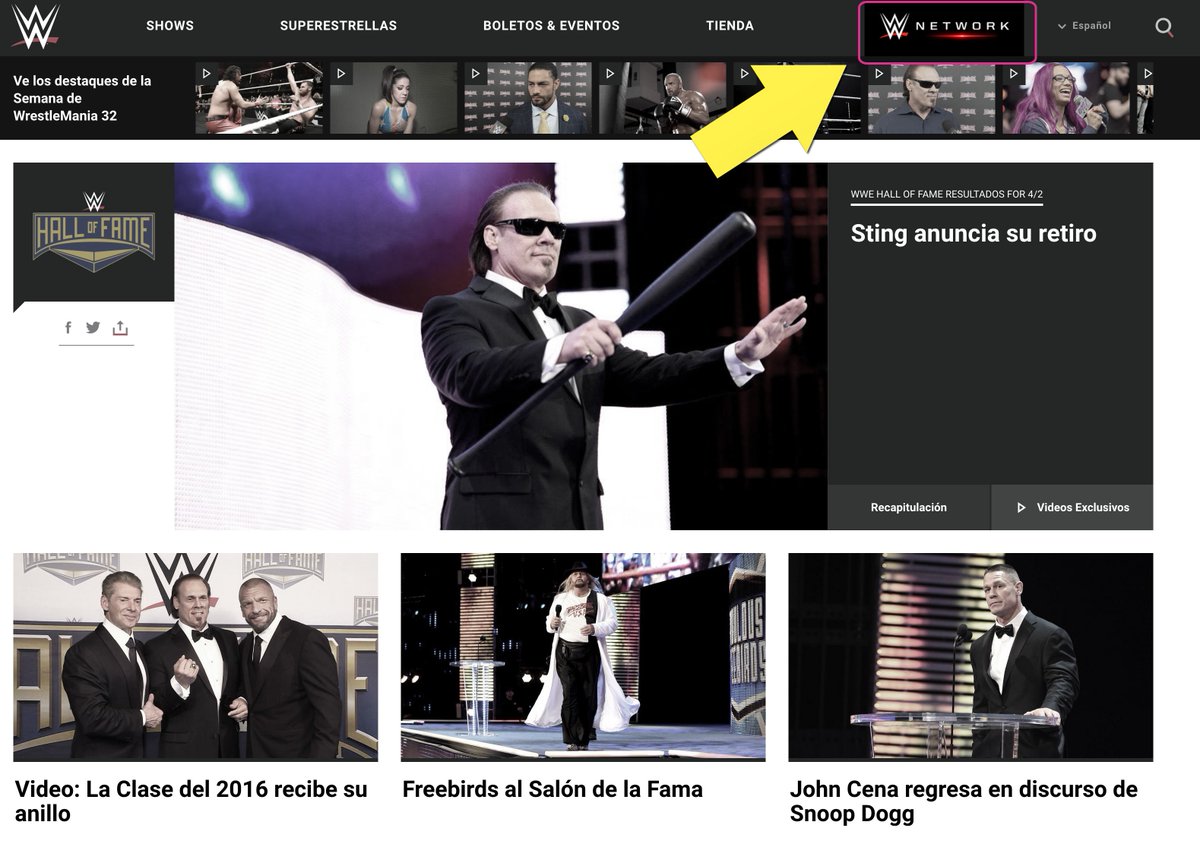Play the highlight video of bald wrestler in ring
1200x844 pixels.
point(662,98)
